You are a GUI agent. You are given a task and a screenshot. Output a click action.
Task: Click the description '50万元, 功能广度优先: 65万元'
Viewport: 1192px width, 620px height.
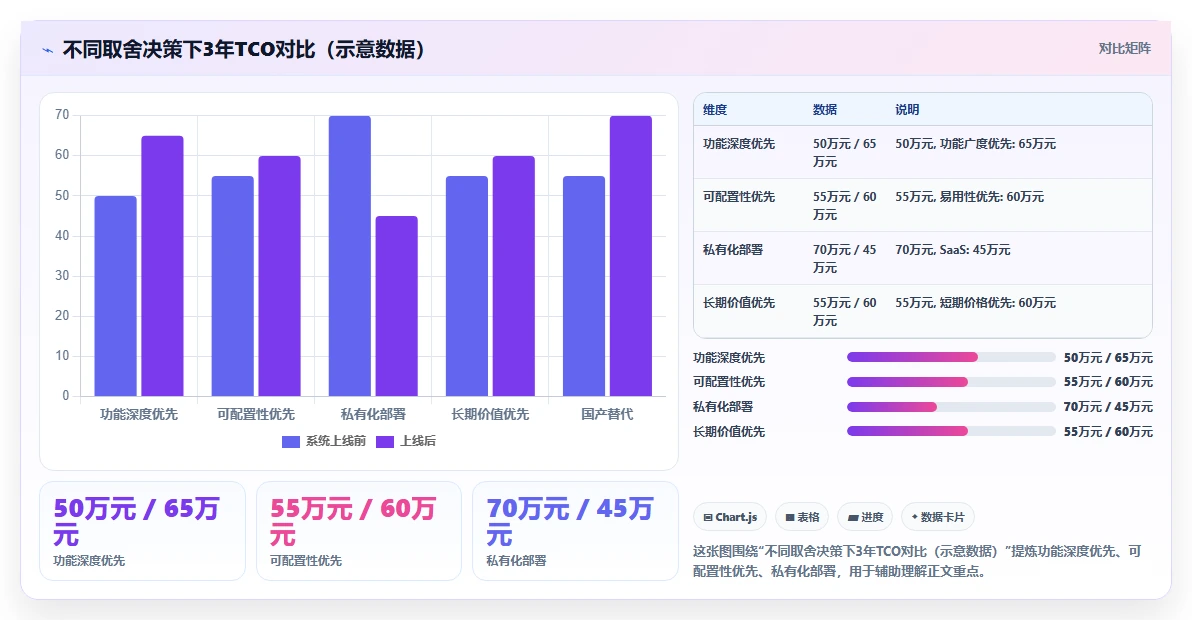coord(975,144)
